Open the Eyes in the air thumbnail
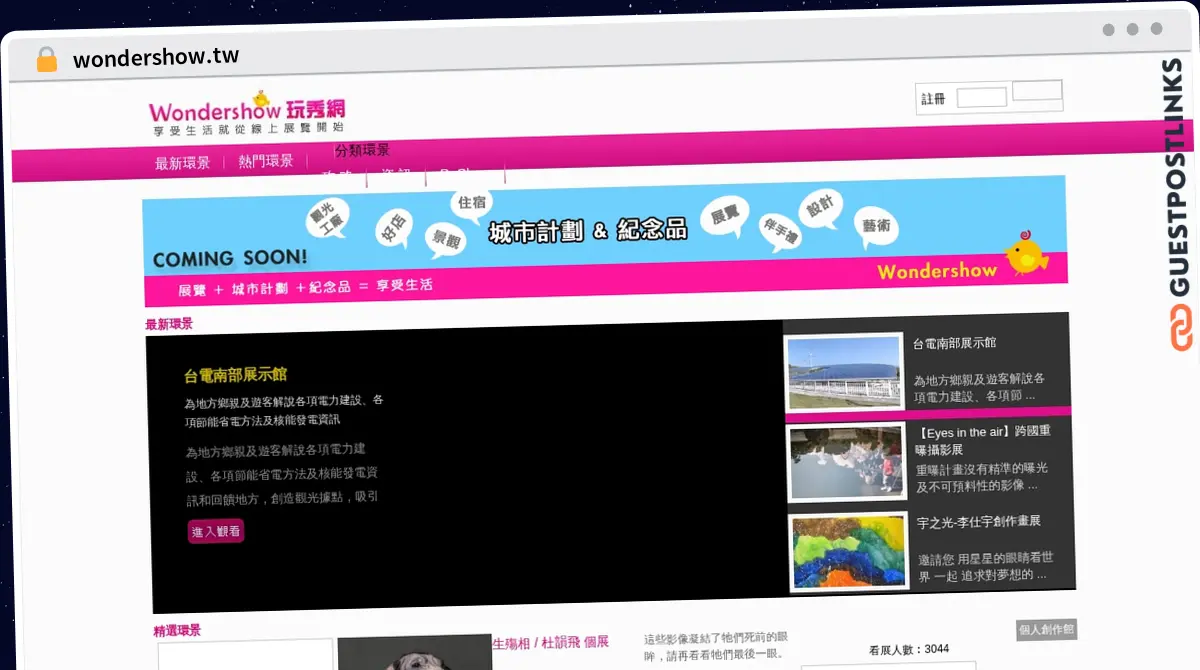 pos(846,461)
